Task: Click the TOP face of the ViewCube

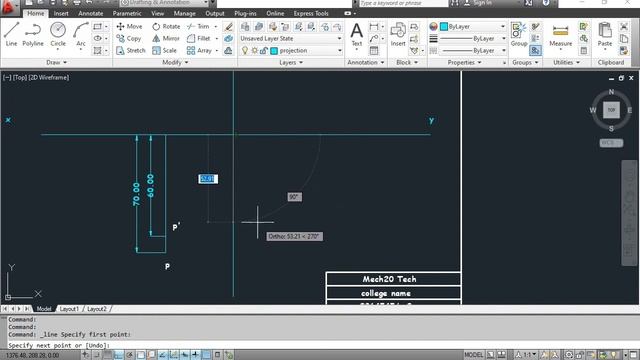Action: [611, 110]
